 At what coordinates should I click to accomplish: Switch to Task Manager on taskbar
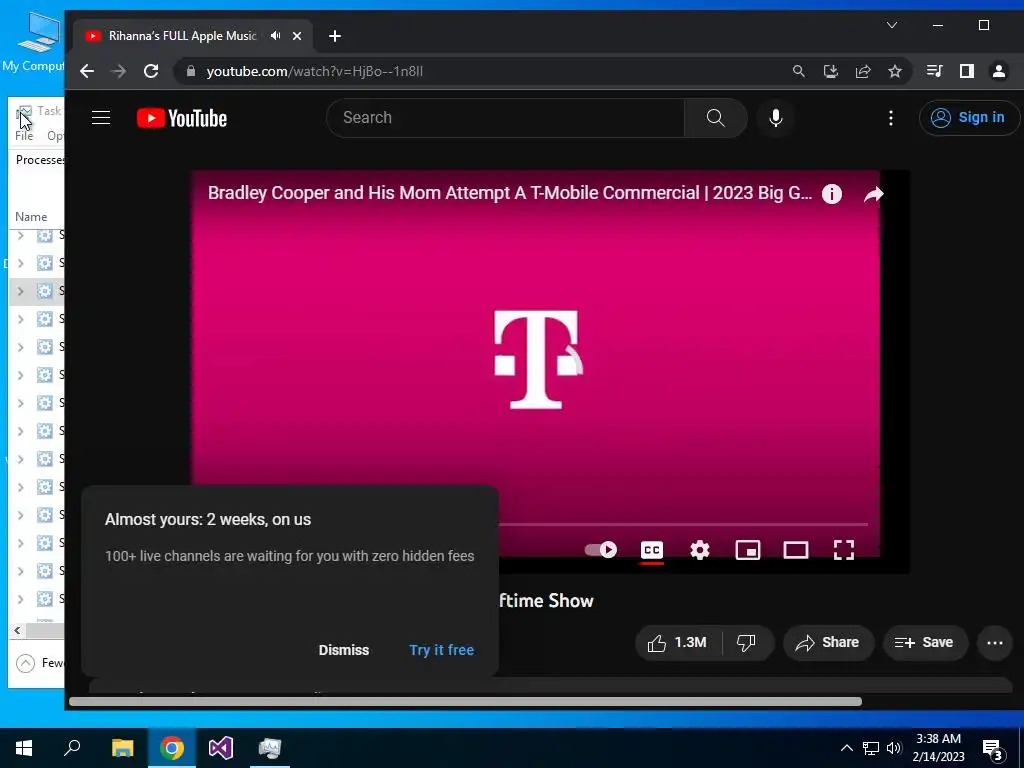click(x=269, y=748)
